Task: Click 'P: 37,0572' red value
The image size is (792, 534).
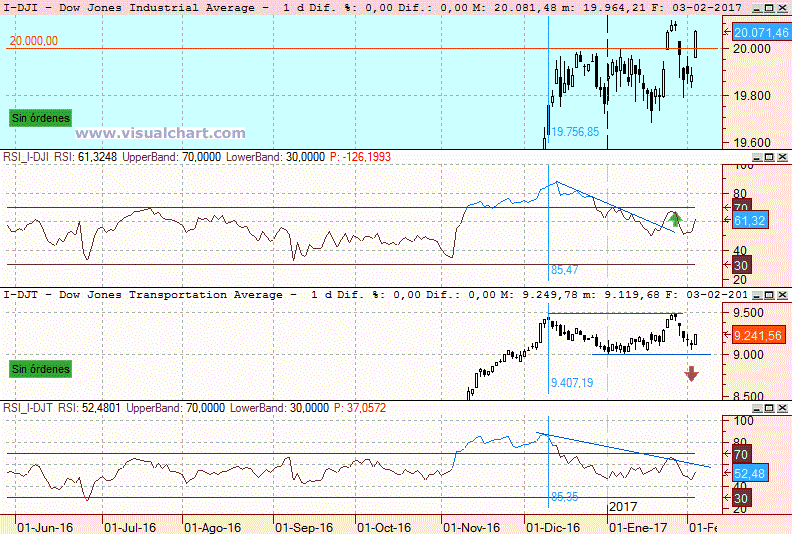Action: (360, 408)
